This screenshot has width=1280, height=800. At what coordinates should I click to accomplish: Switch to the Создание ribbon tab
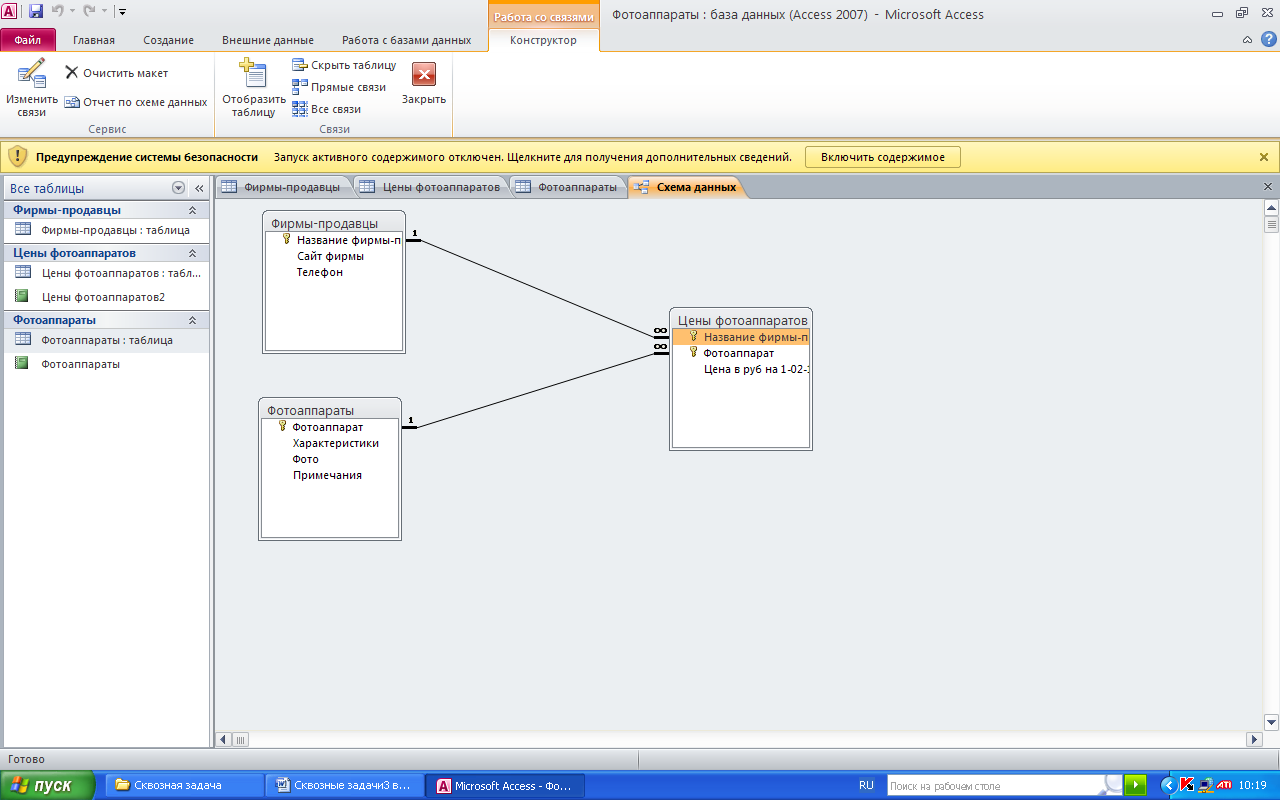click(x=169, y=40)
